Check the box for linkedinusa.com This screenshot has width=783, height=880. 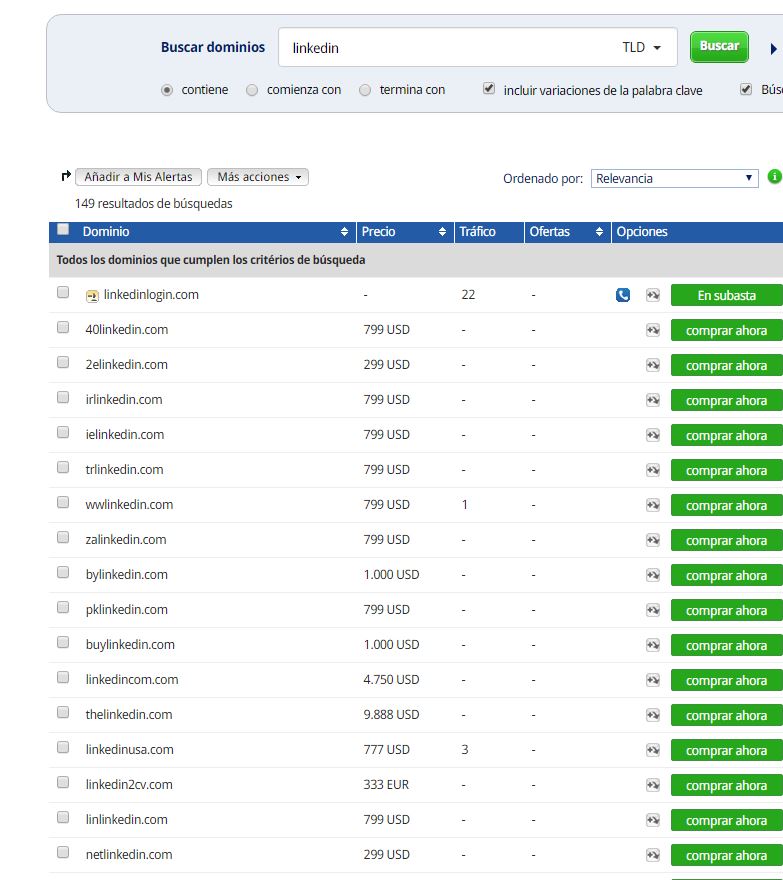tap(63, 747)
